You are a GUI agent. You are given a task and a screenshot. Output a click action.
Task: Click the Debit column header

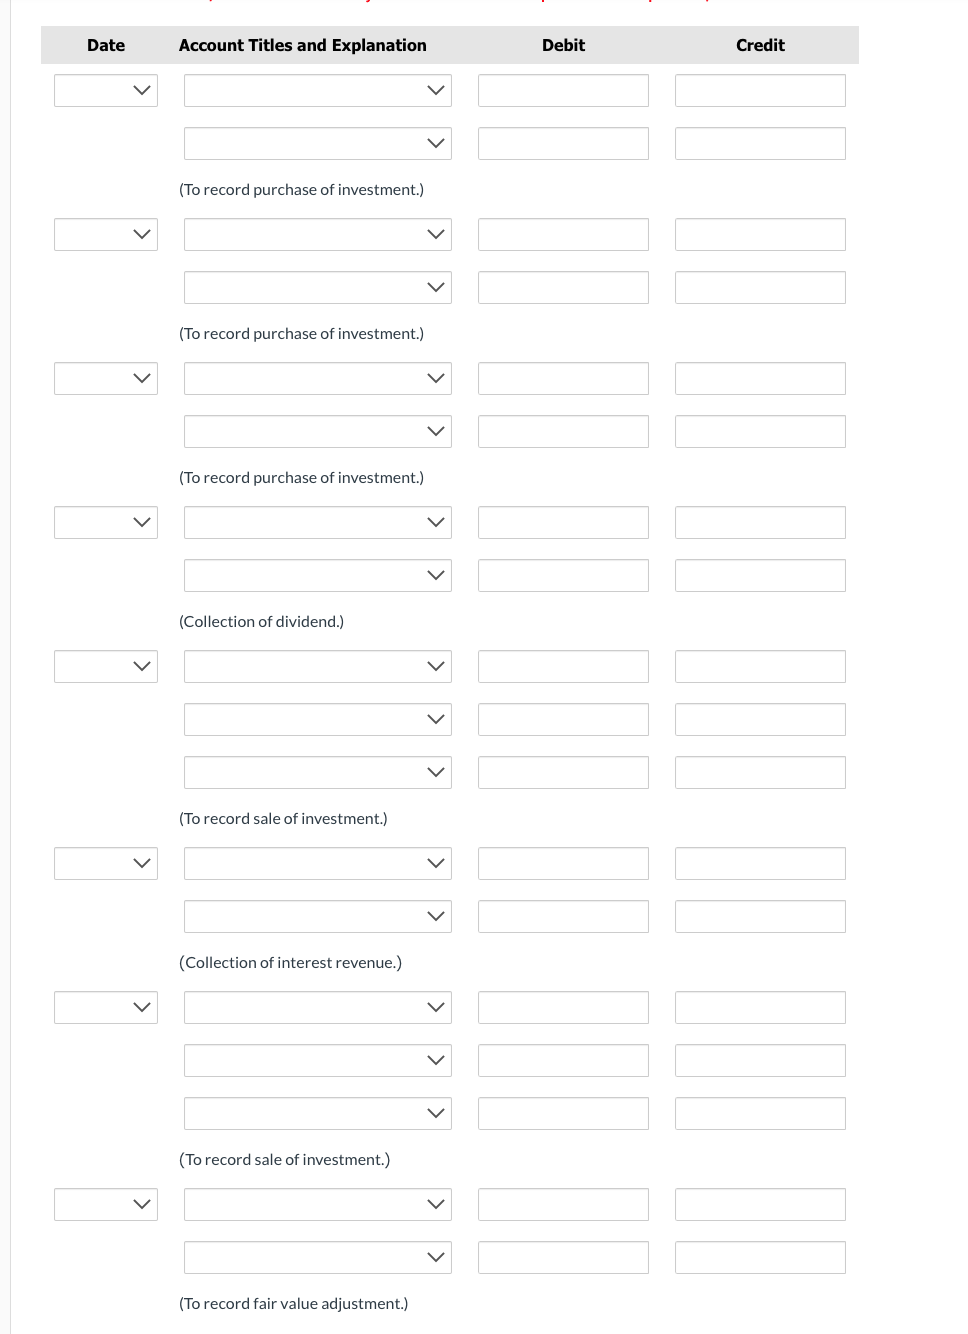pos(563,44)
